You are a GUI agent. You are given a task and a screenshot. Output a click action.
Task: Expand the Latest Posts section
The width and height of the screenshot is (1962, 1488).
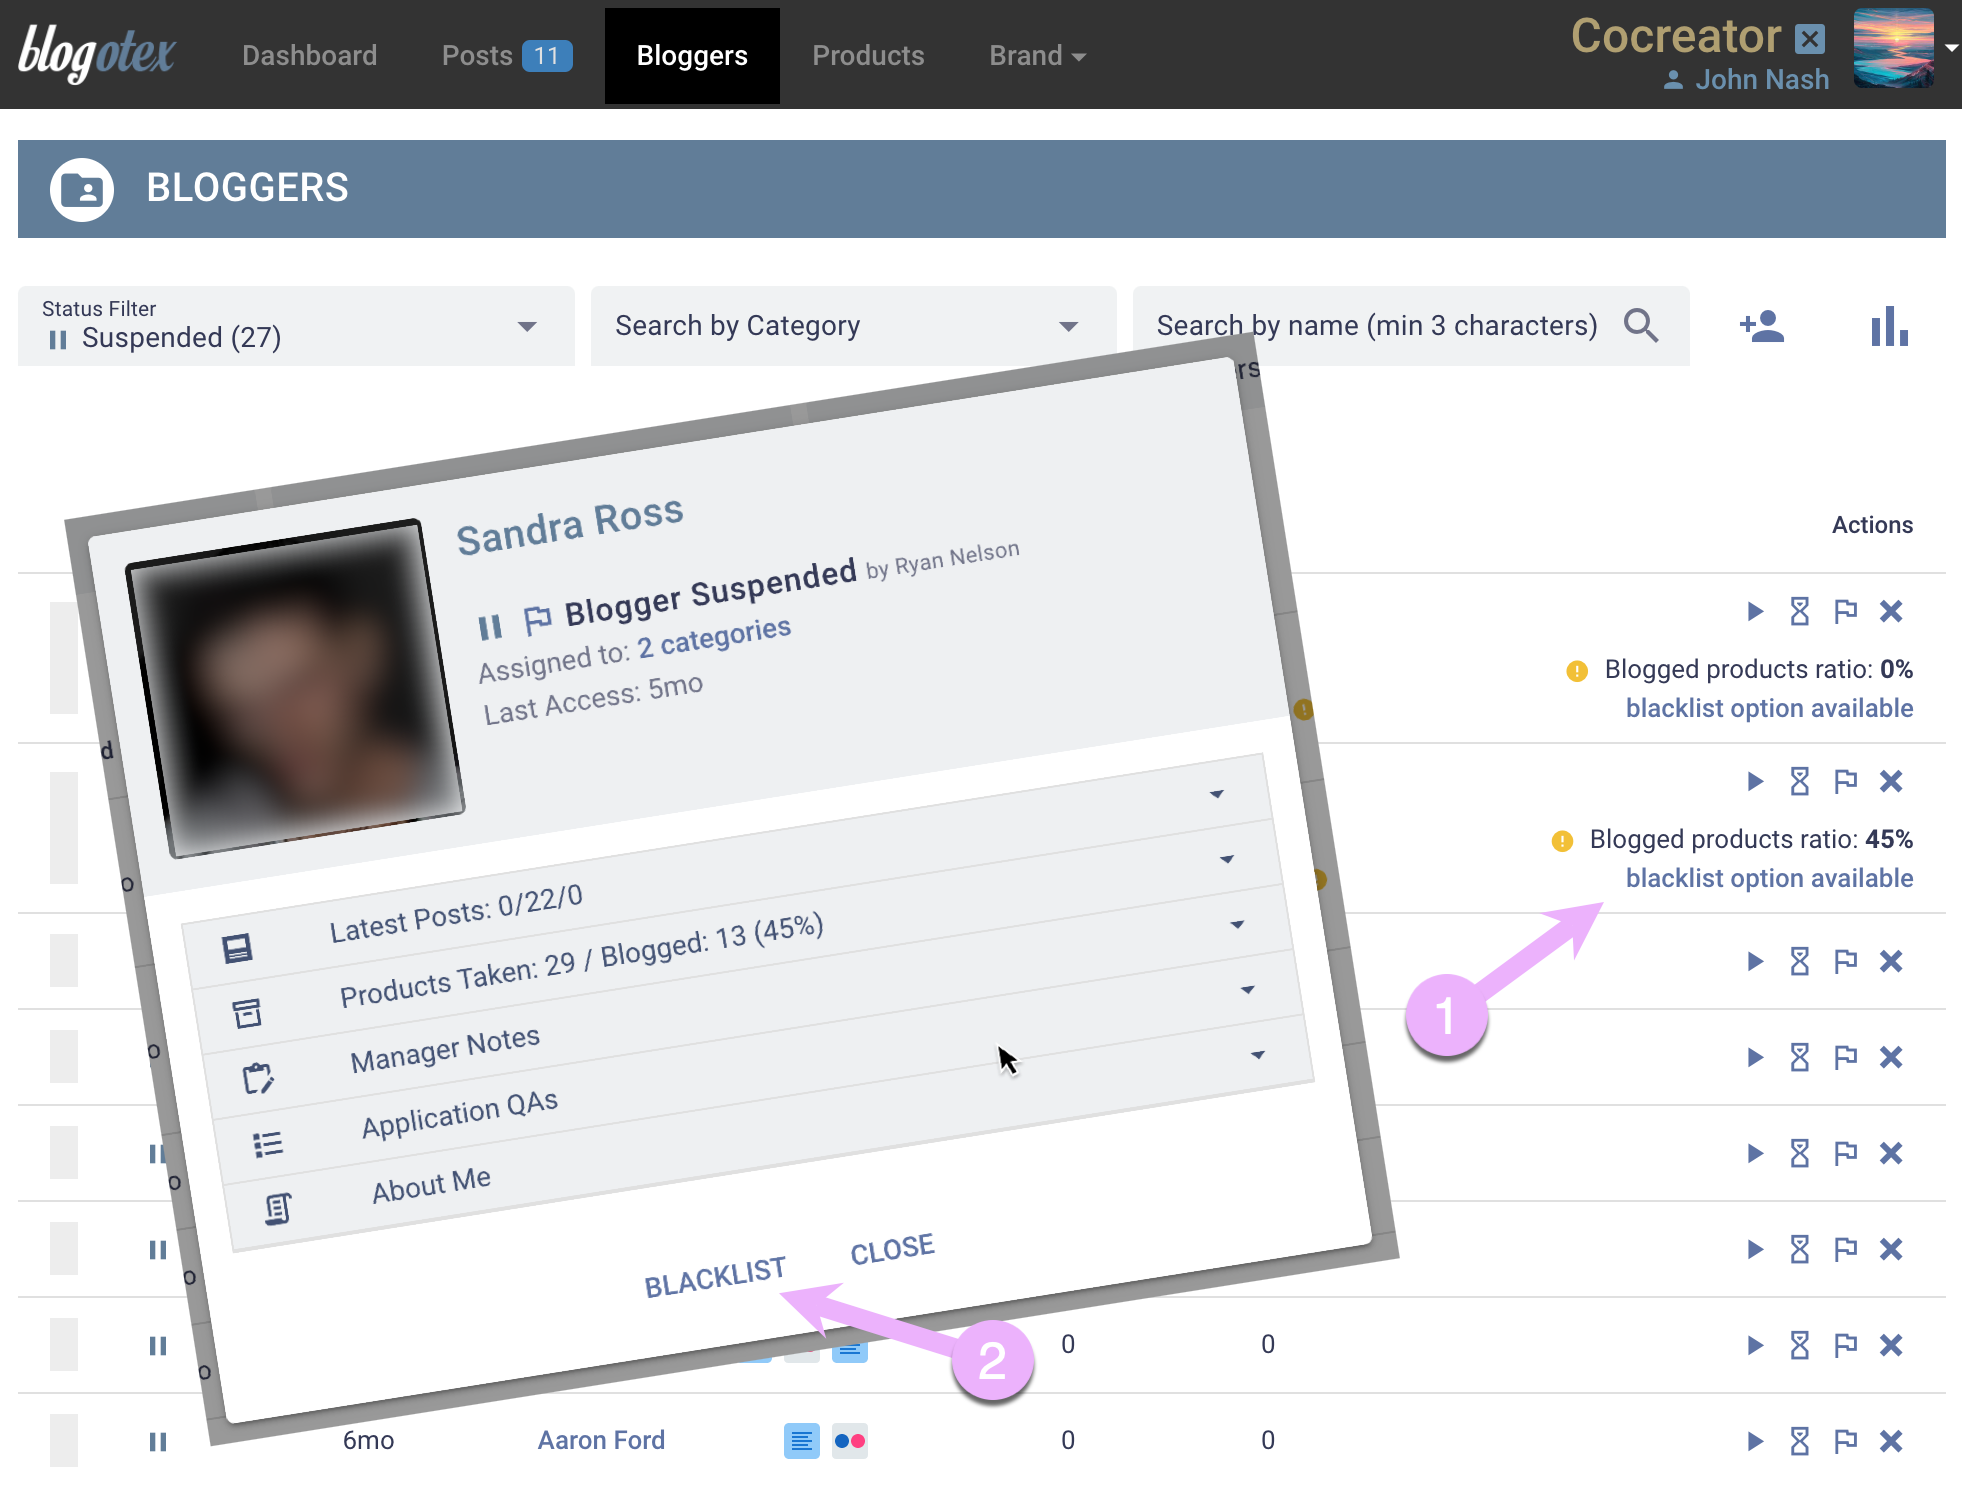(x=456, y=914)
